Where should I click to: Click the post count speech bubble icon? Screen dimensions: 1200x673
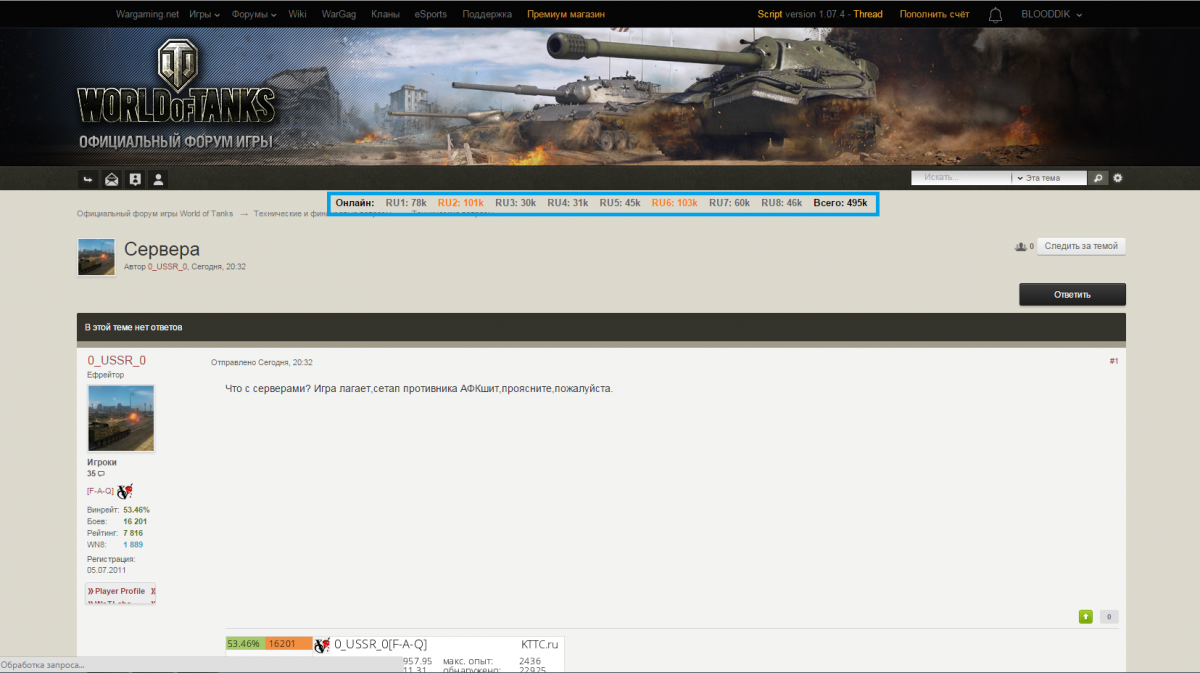coord(101,473)
